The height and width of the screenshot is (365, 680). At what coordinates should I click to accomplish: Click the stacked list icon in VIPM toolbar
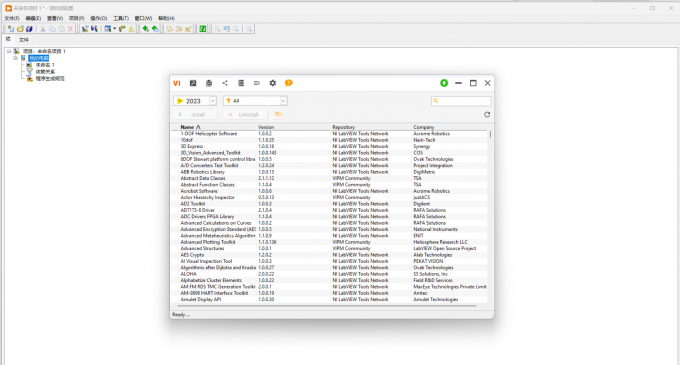click(x=241, y=83)
